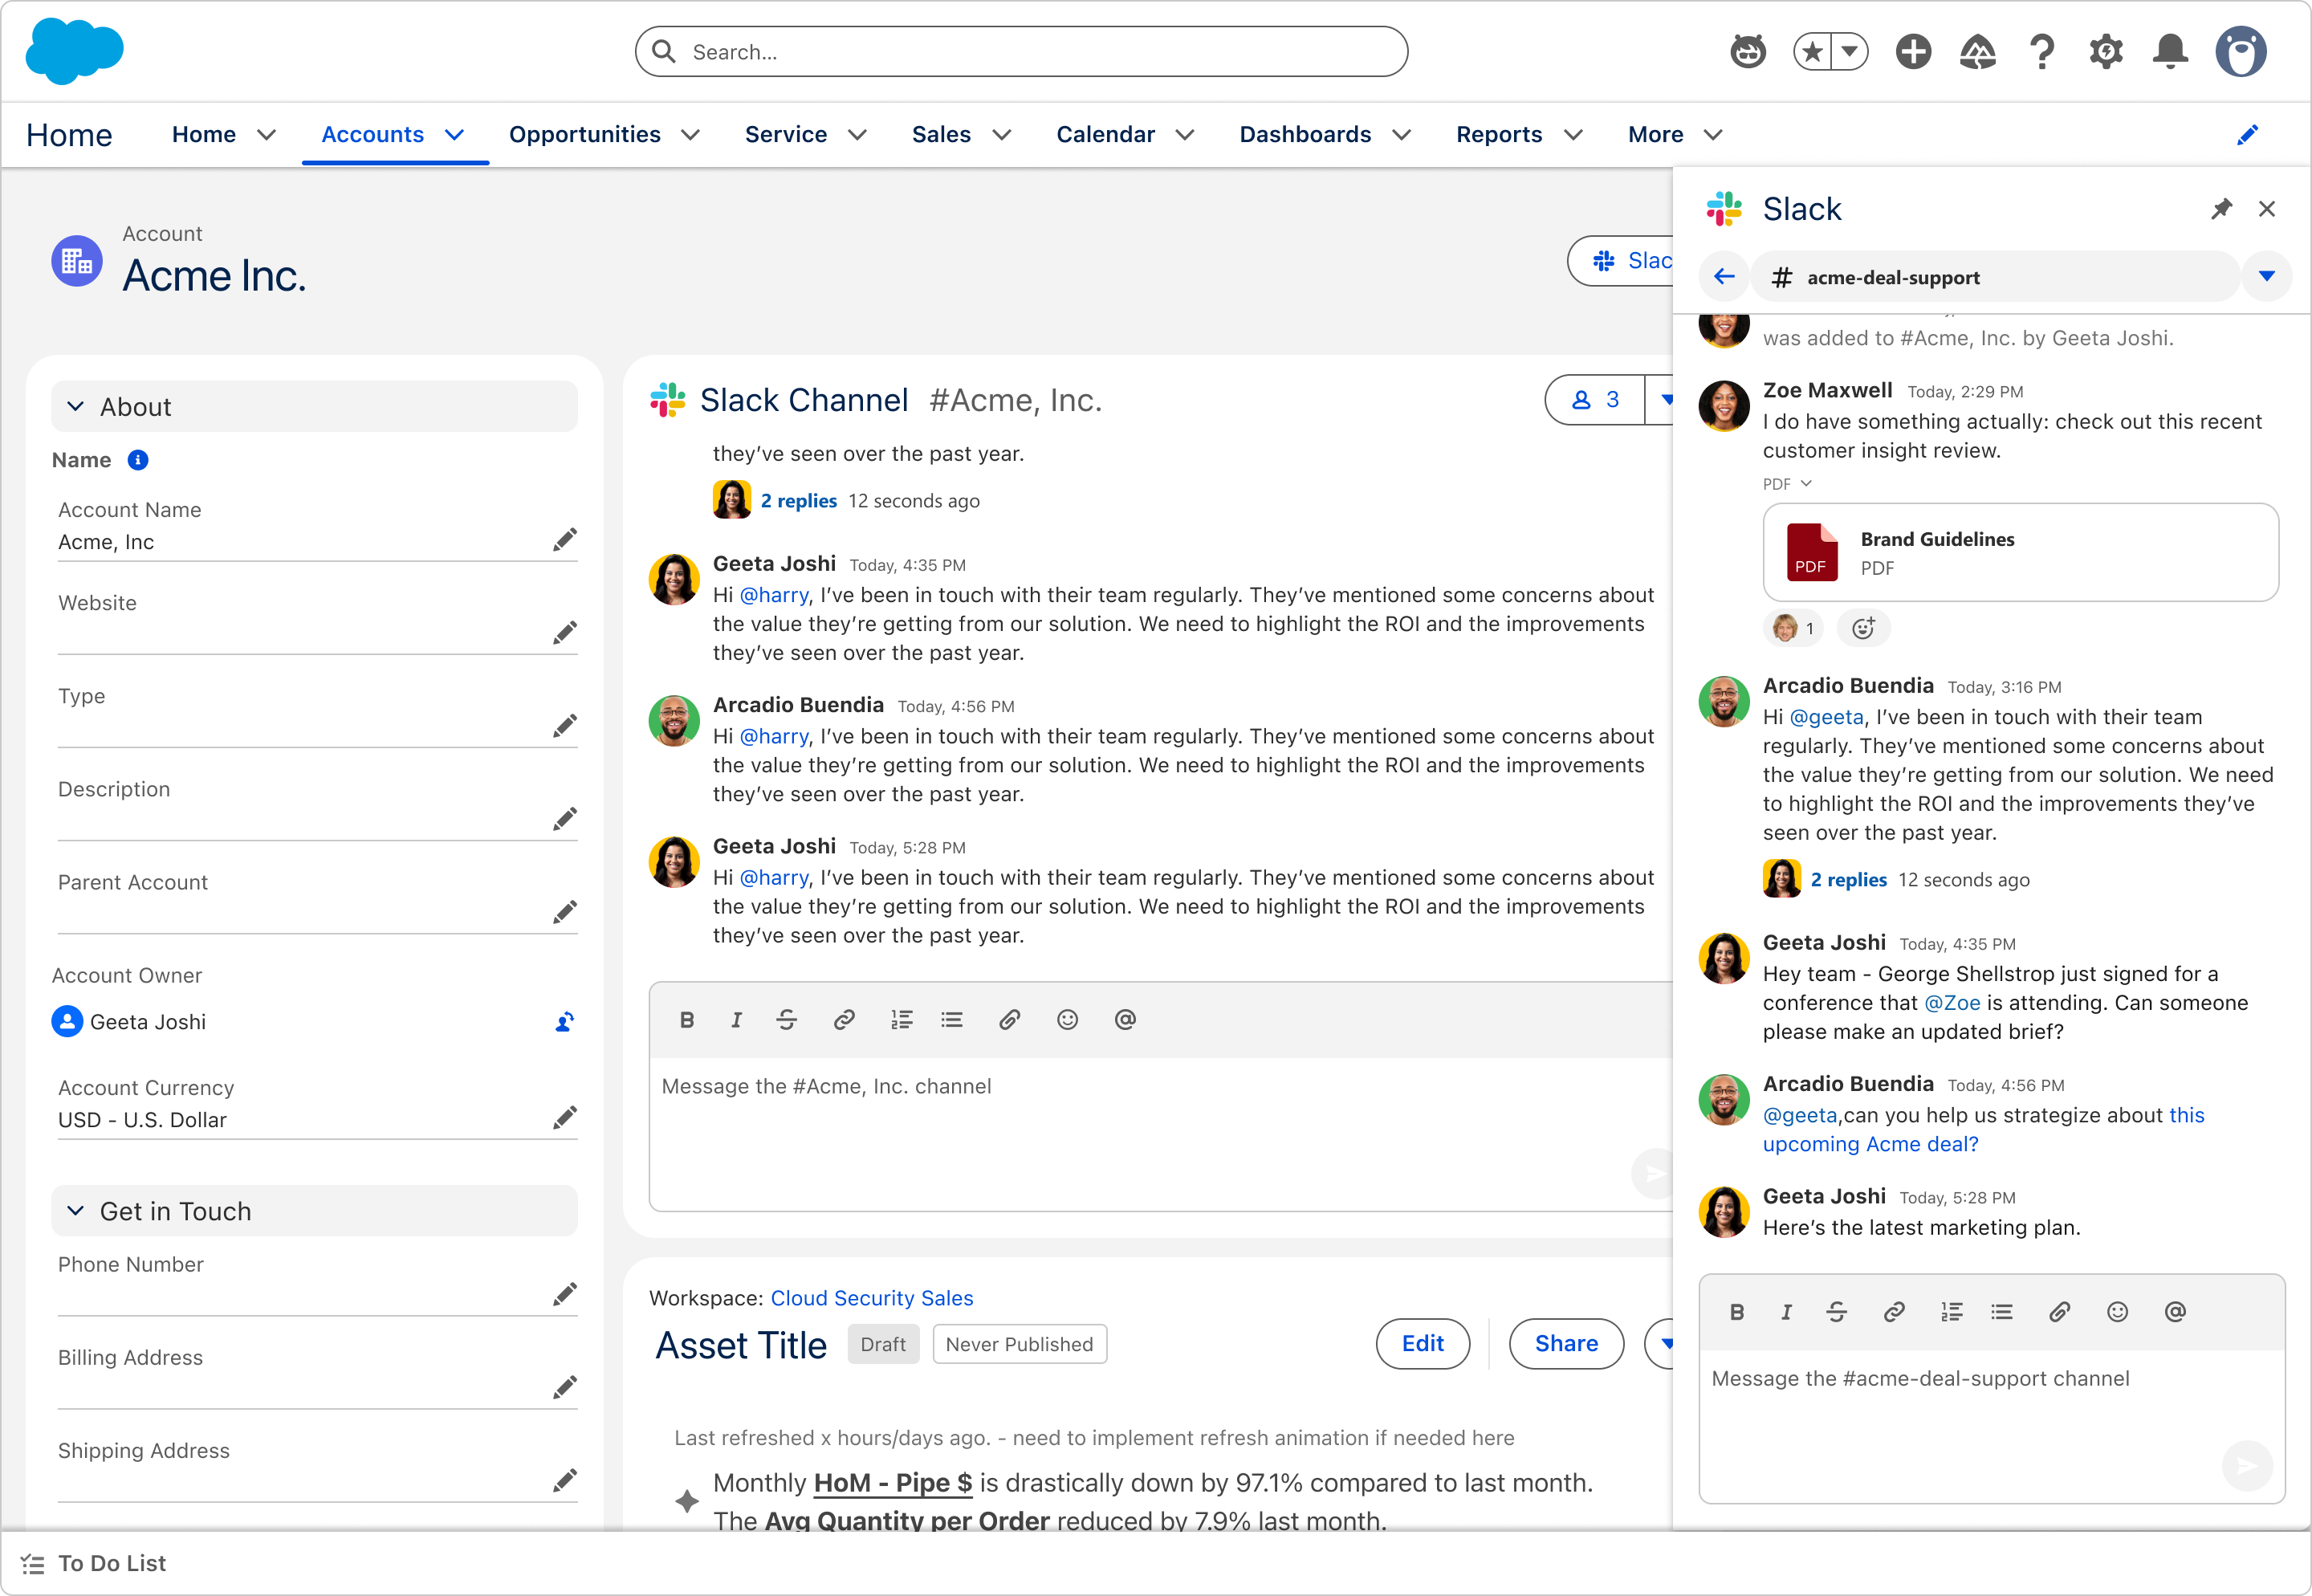2312x1596 pixels.
Task: Collapse the About section
Action: tap(76, 407)
